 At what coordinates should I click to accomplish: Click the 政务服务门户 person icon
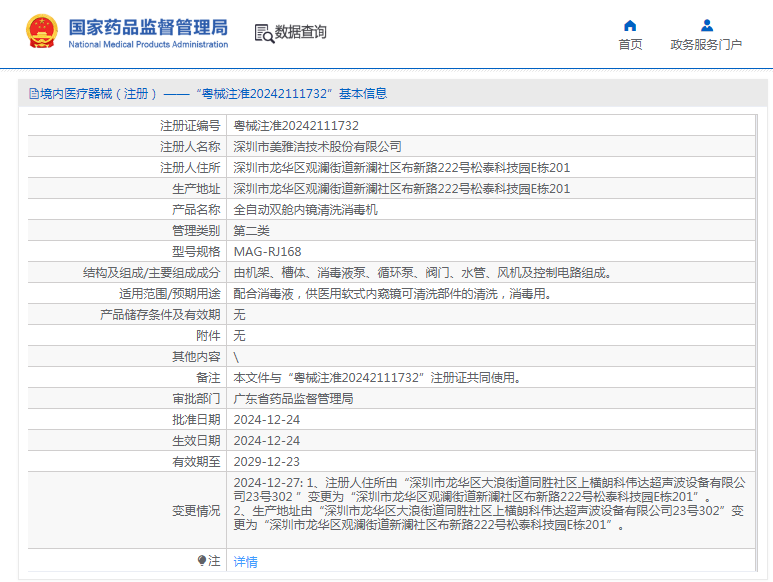tap(706, 25)
